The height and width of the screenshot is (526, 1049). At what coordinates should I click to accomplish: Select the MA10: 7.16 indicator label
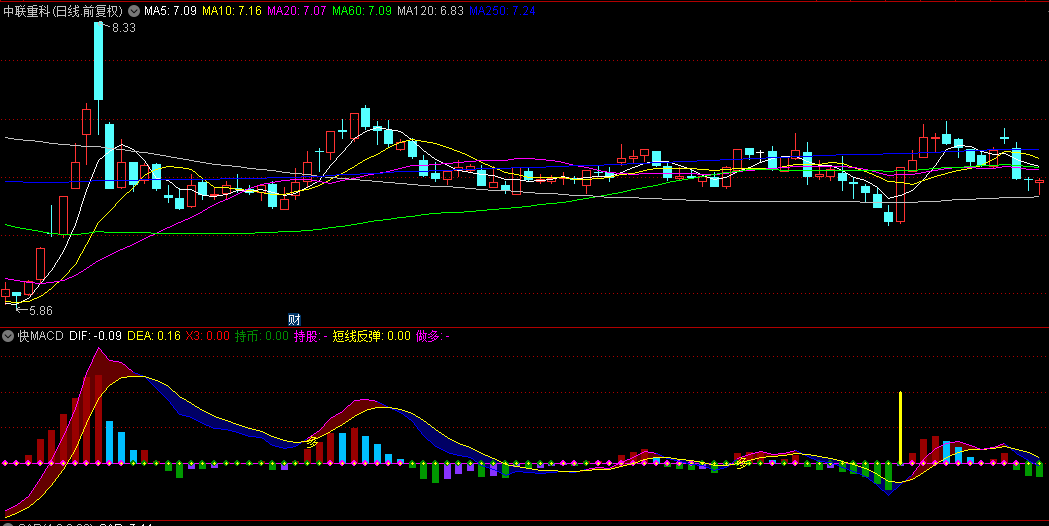pyautogui.click(x=231, y=11)
